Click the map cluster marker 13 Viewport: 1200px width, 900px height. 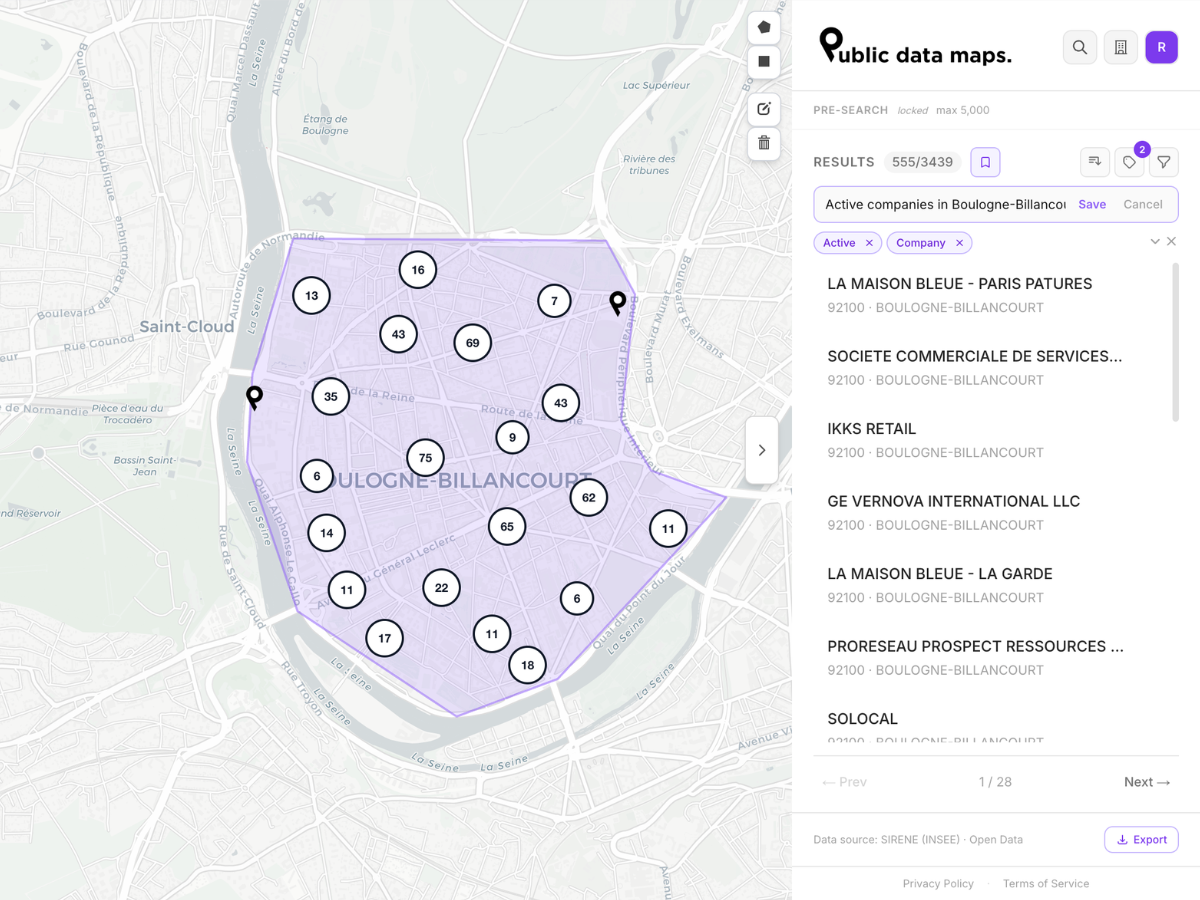click(312, 296)
